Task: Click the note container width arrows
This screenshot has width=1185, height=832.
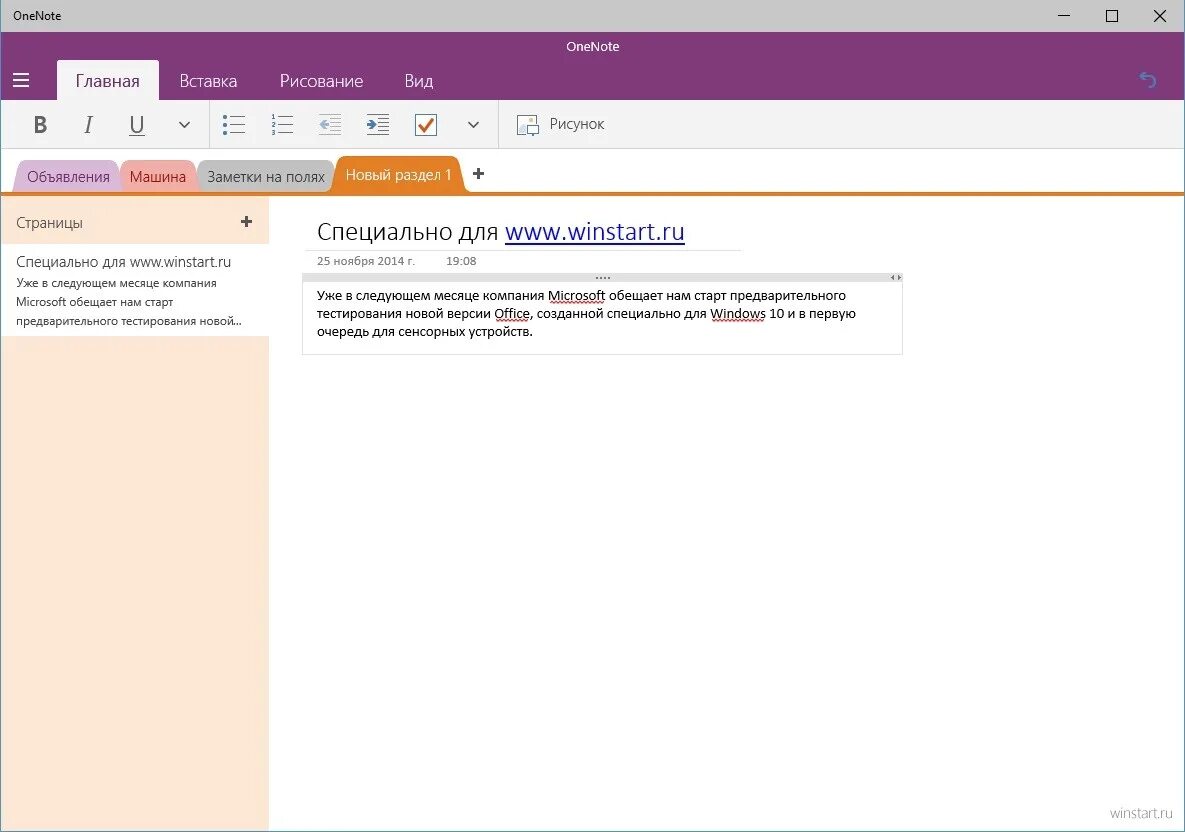Action: pyautogui.click(x=895, y=277)
